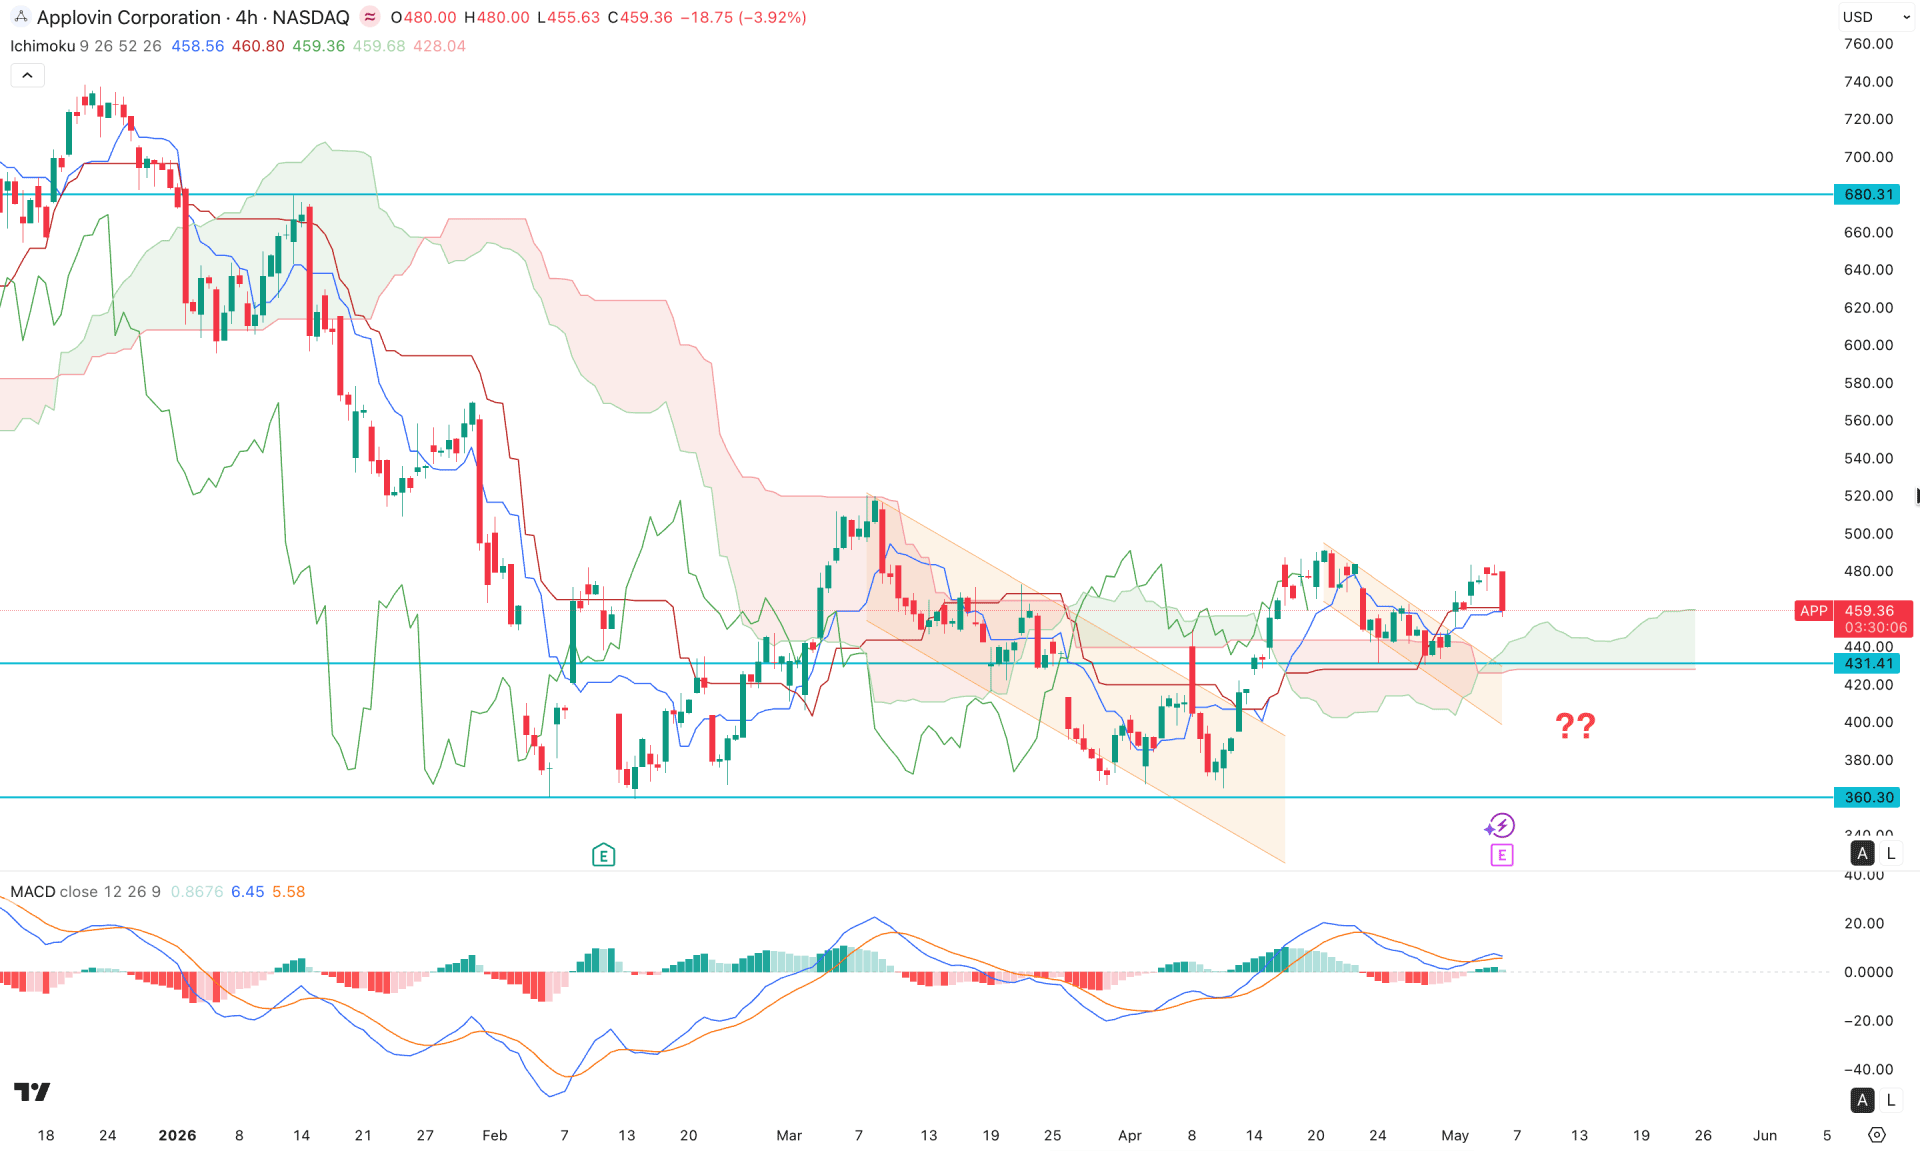1920x1151 pixels.
Task: Click the TradingView logo watermark
Action: [x=32, y=1092]
